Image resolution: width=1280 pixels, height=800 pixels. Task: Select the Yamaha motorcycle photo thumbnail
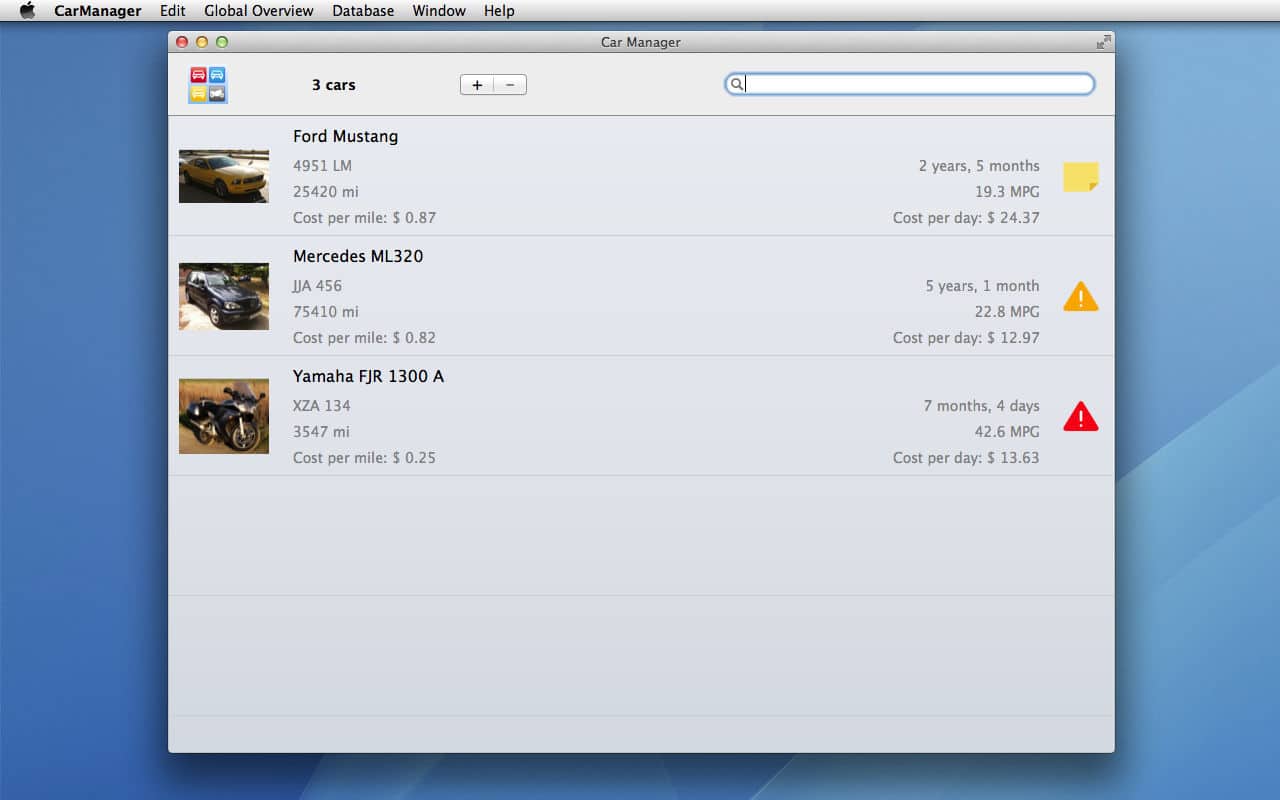pyautogui.click(x=224, y=416)
